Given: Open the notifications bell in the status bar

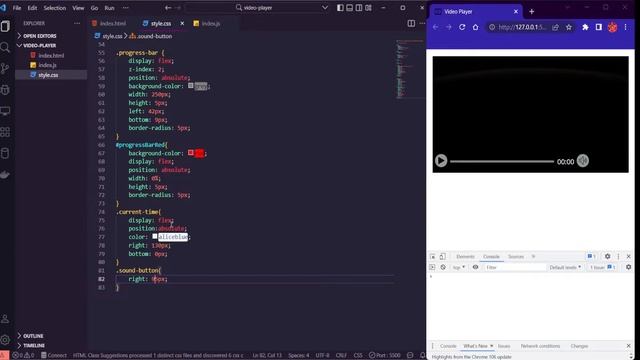Looking at the screenshot, I should [x=422, y=355].
